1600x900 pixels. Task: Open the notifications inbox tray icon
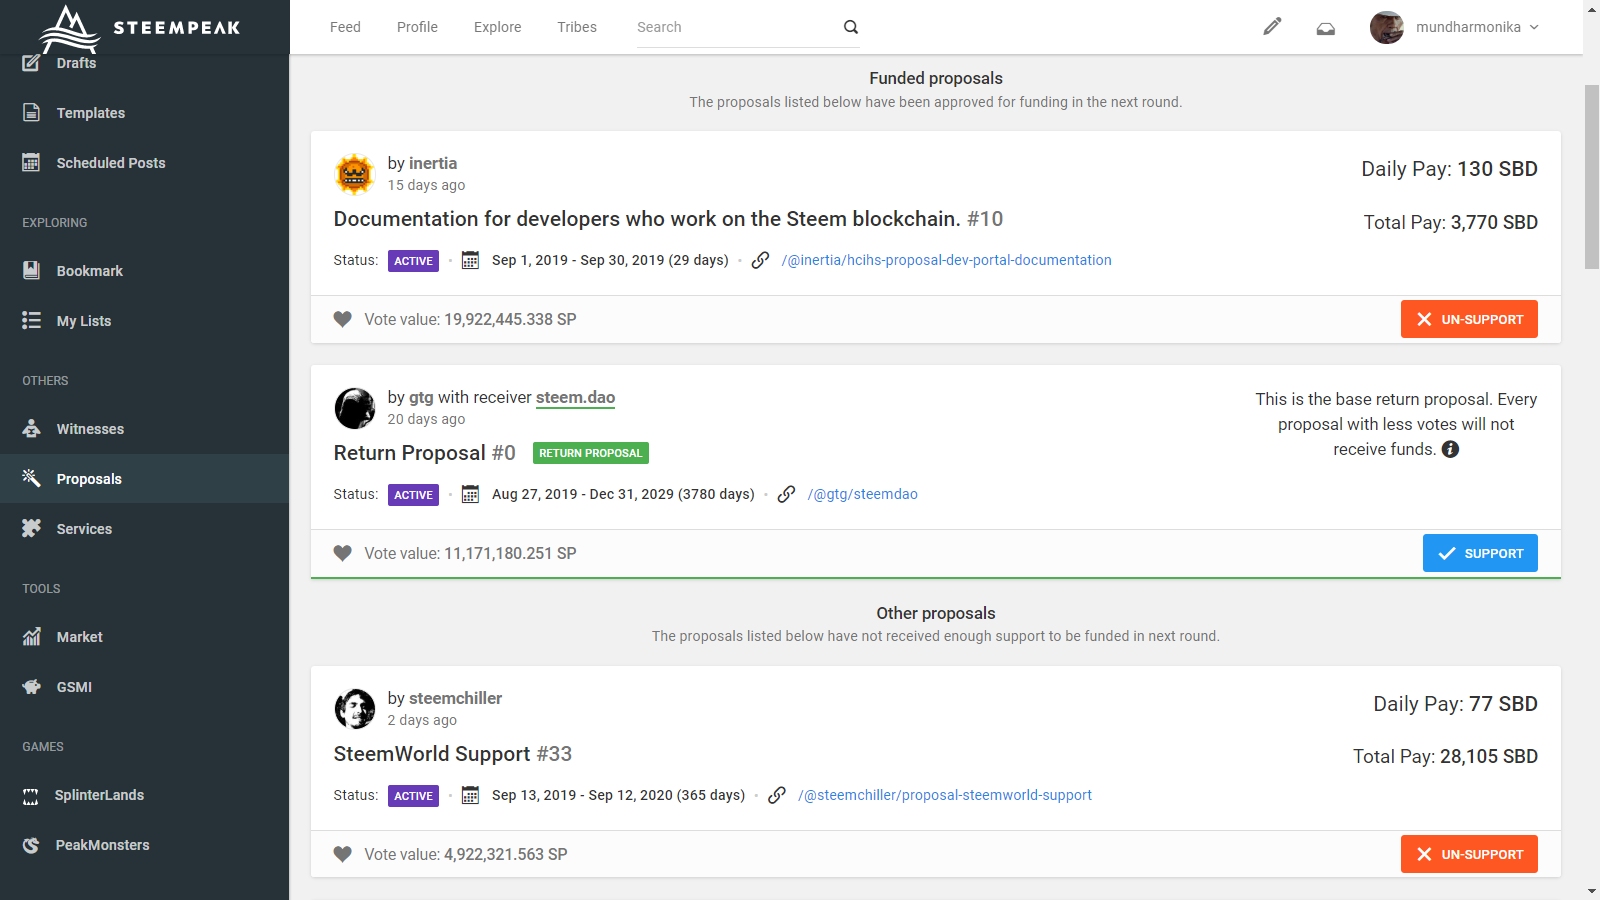point(1326,28)
